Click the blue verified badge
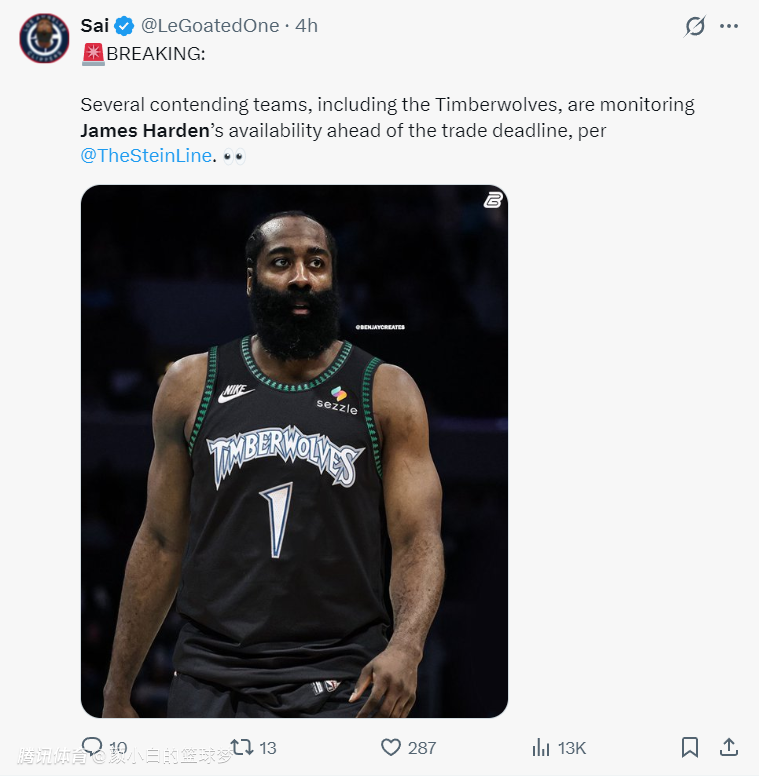The height and width of the screenshot is (780, 759). point(124,26)
